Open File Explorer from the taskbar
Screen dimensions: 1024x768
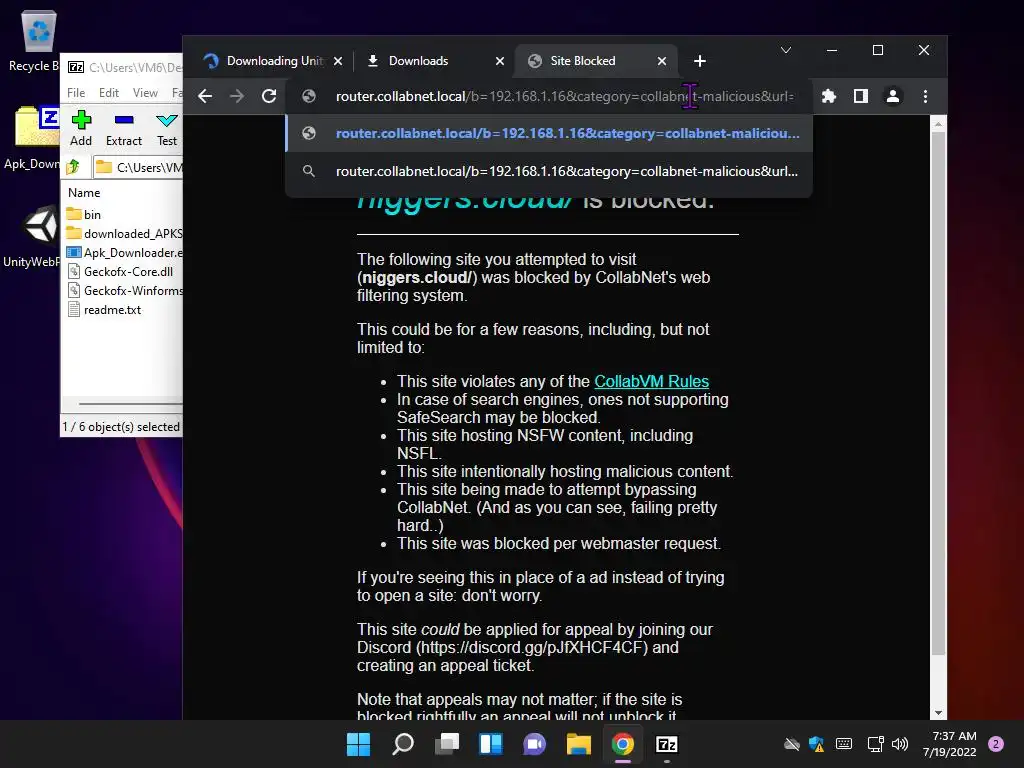click(x=579, y=744)
